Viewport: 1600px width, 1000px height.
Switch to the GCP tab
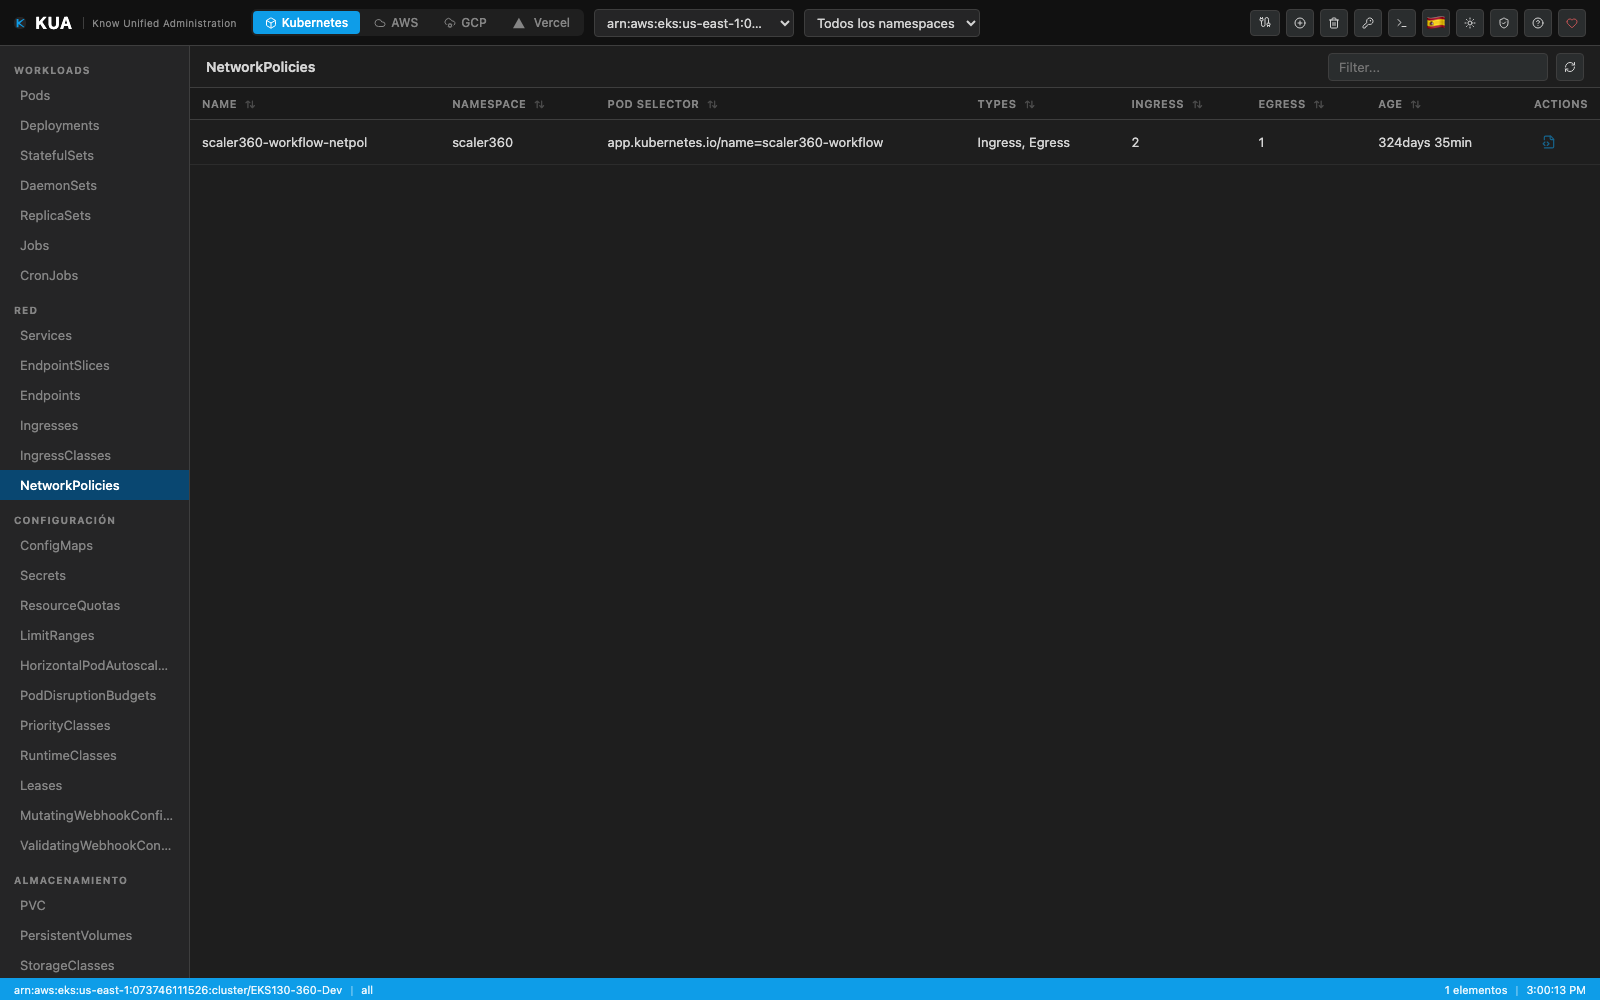pyautogui.click(x=466, y=23)
